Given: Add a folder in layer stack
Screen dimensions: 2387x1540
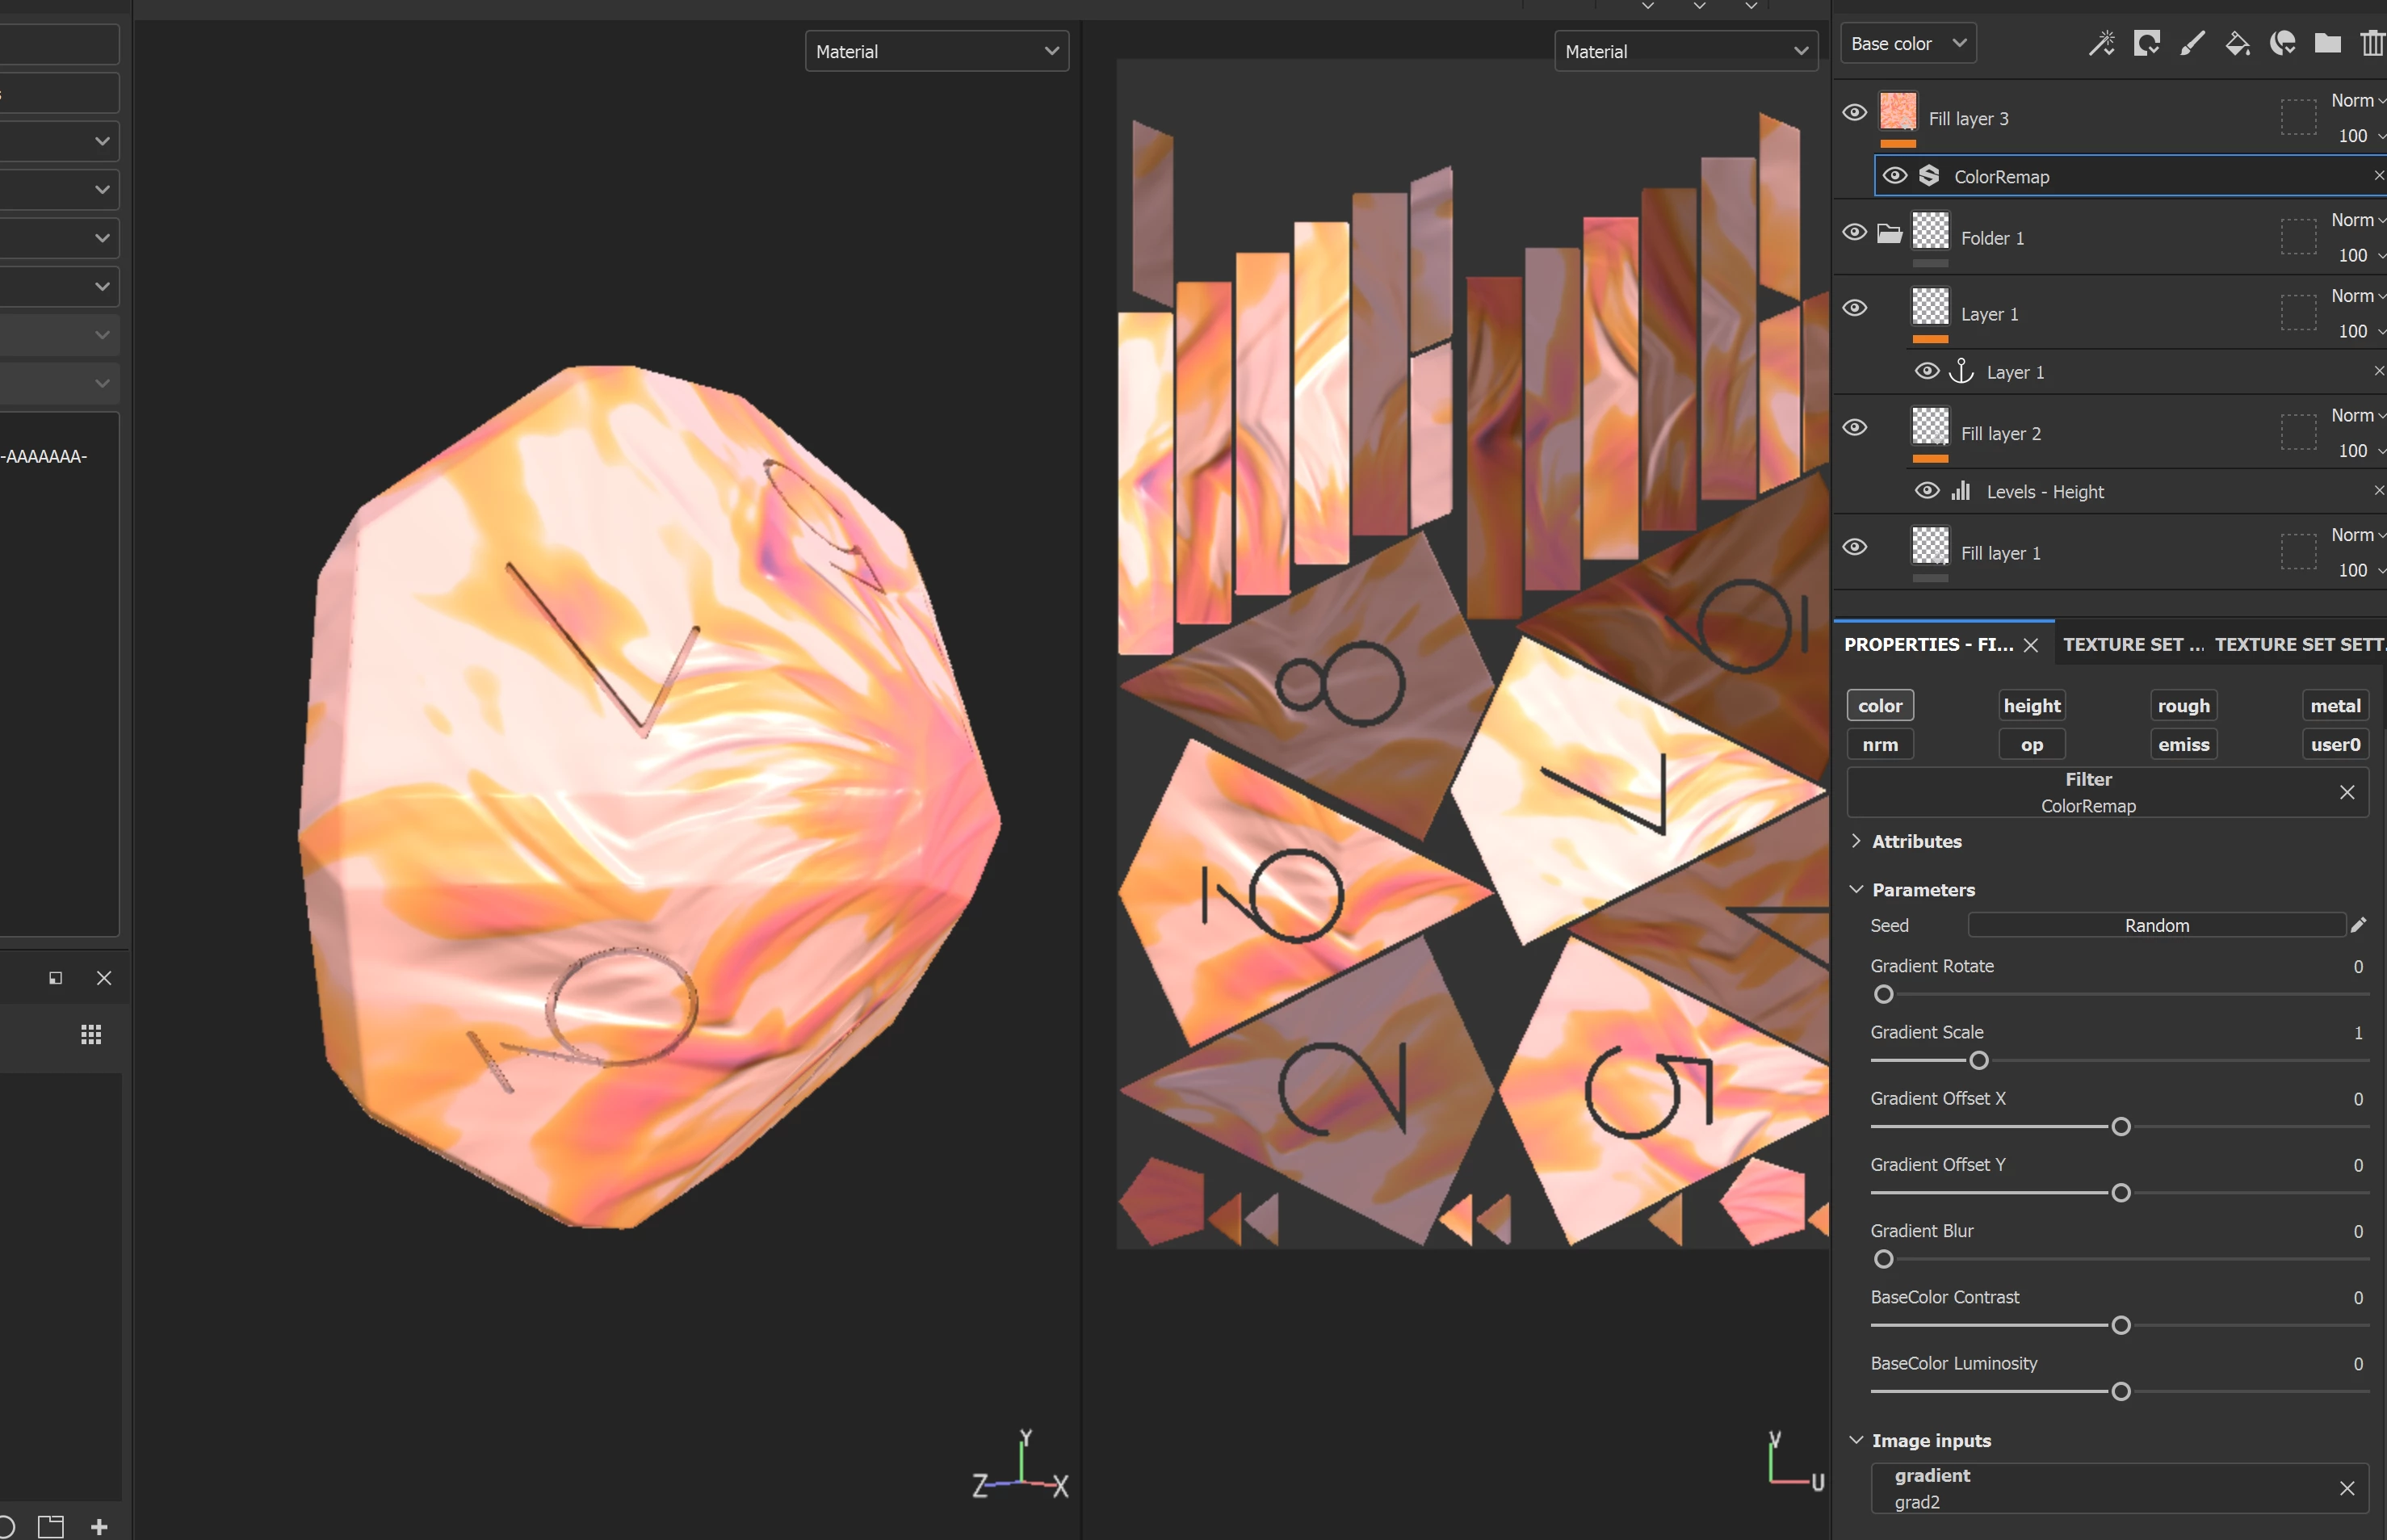Looking at the screenshot, I should click(x=2327, y=43).
